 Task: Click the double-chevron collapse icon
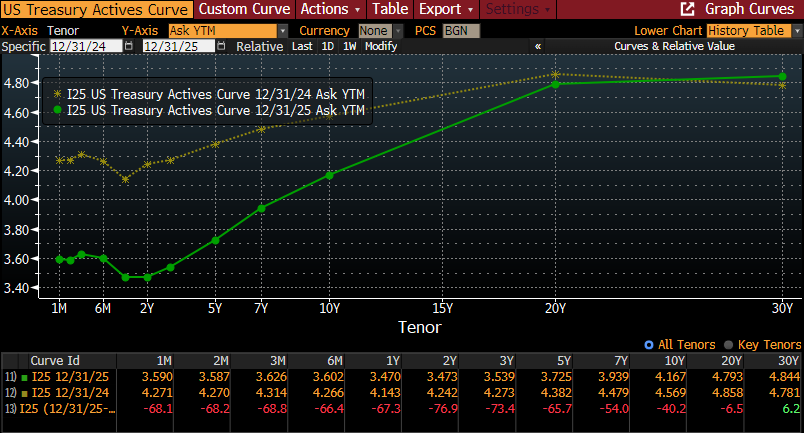click(538, 47)
